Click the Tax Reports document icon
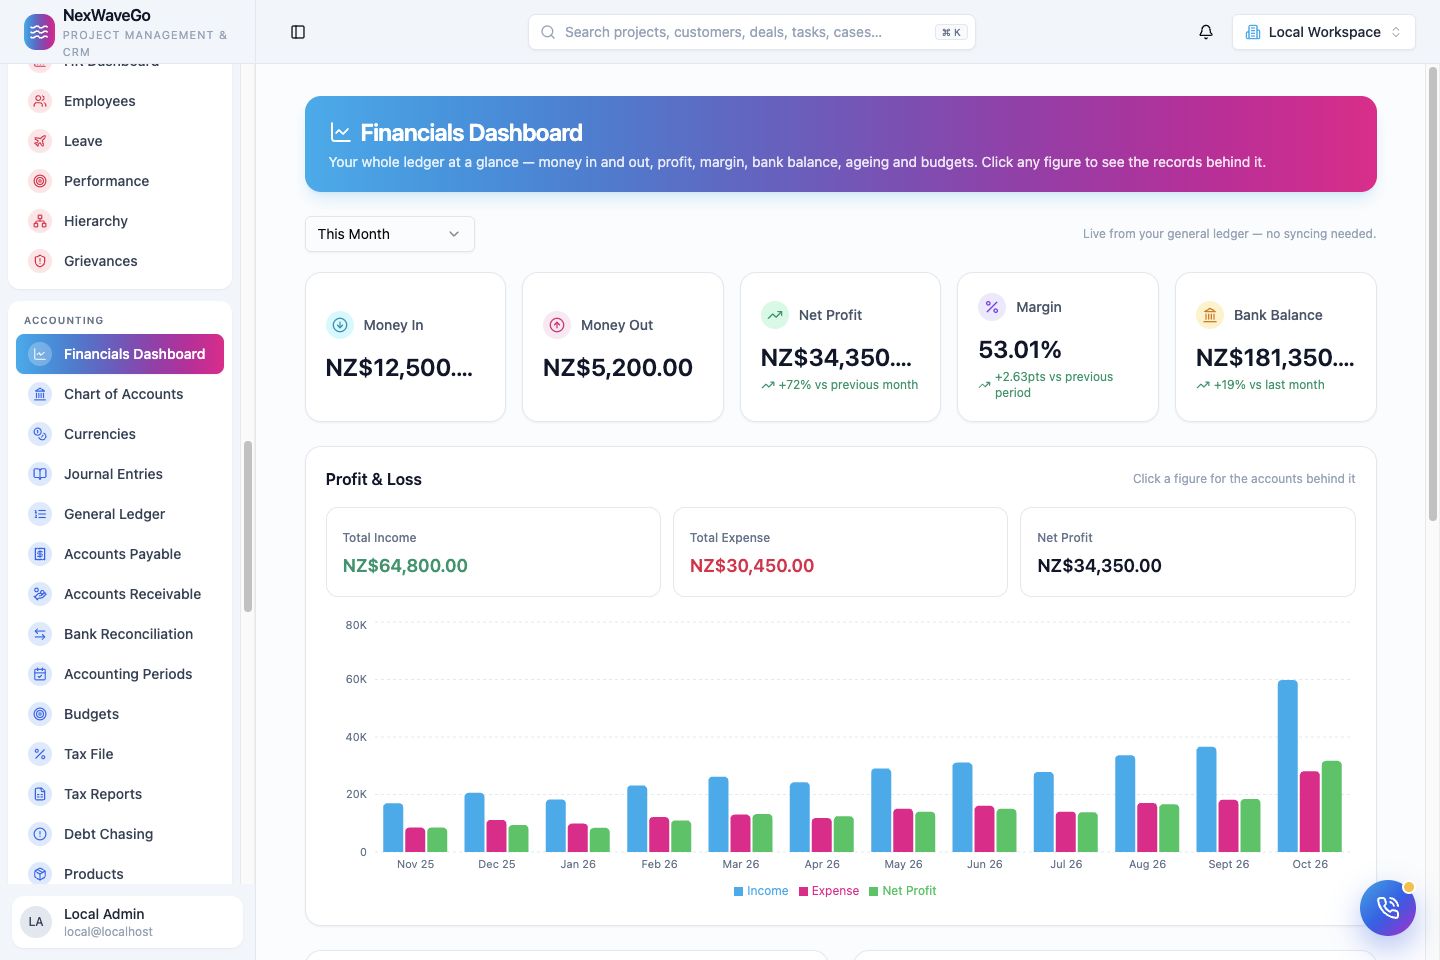Viewport: 1440px width, 960px height. coord(40,794)
